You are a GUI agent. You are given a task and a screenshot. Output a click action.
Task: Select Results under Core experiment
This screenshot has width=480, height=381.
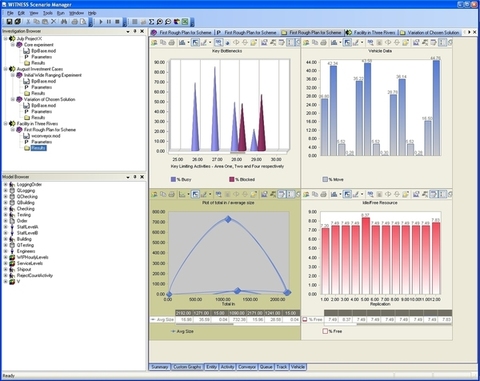coord(38,63)
